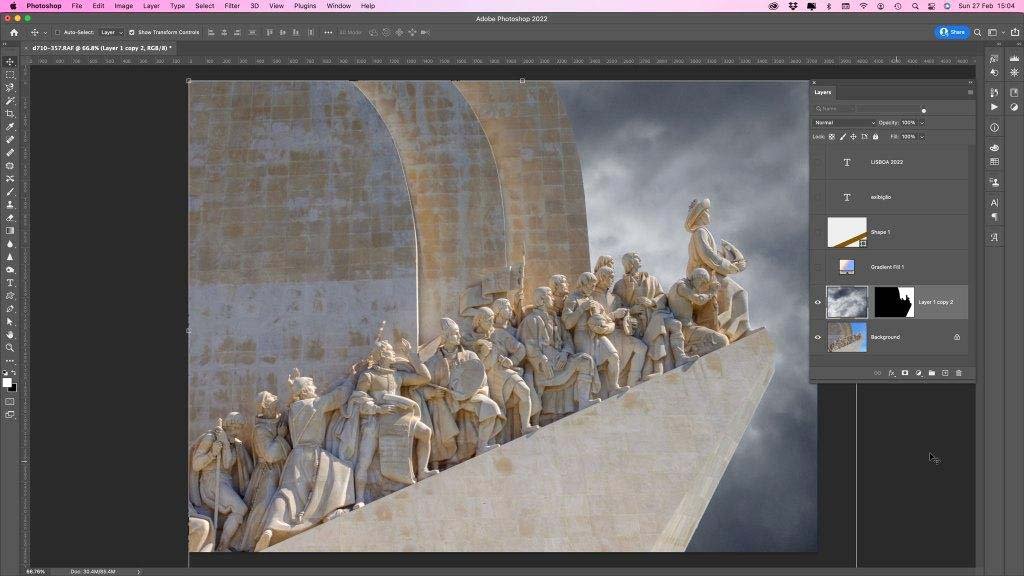The height and width of the screenshot is (576, 1024).
Task: Click lock all padlock icon
Action: (876, 136)
